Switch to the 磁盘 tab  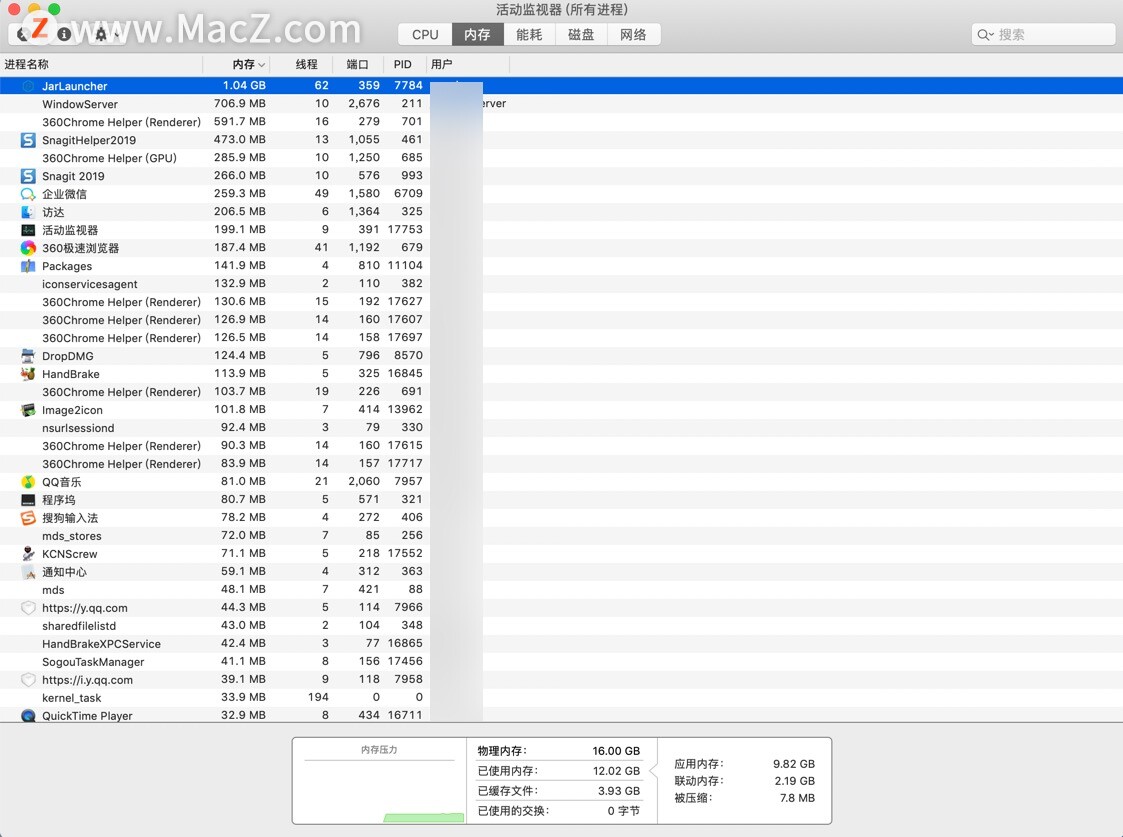point(581,34)
